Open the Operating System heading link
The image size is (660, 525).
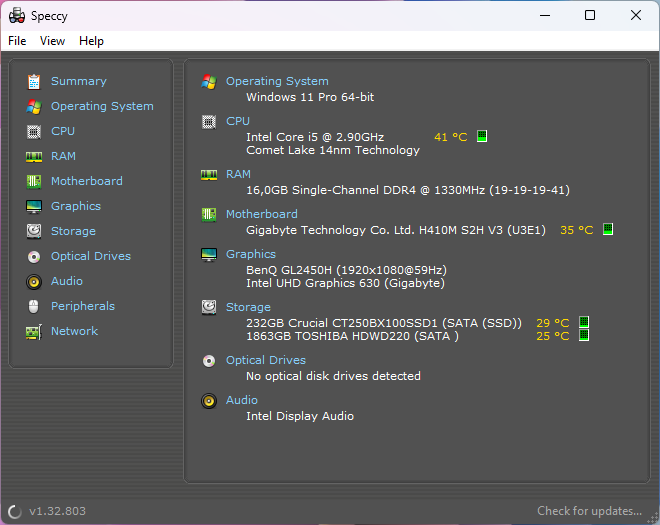277,81
